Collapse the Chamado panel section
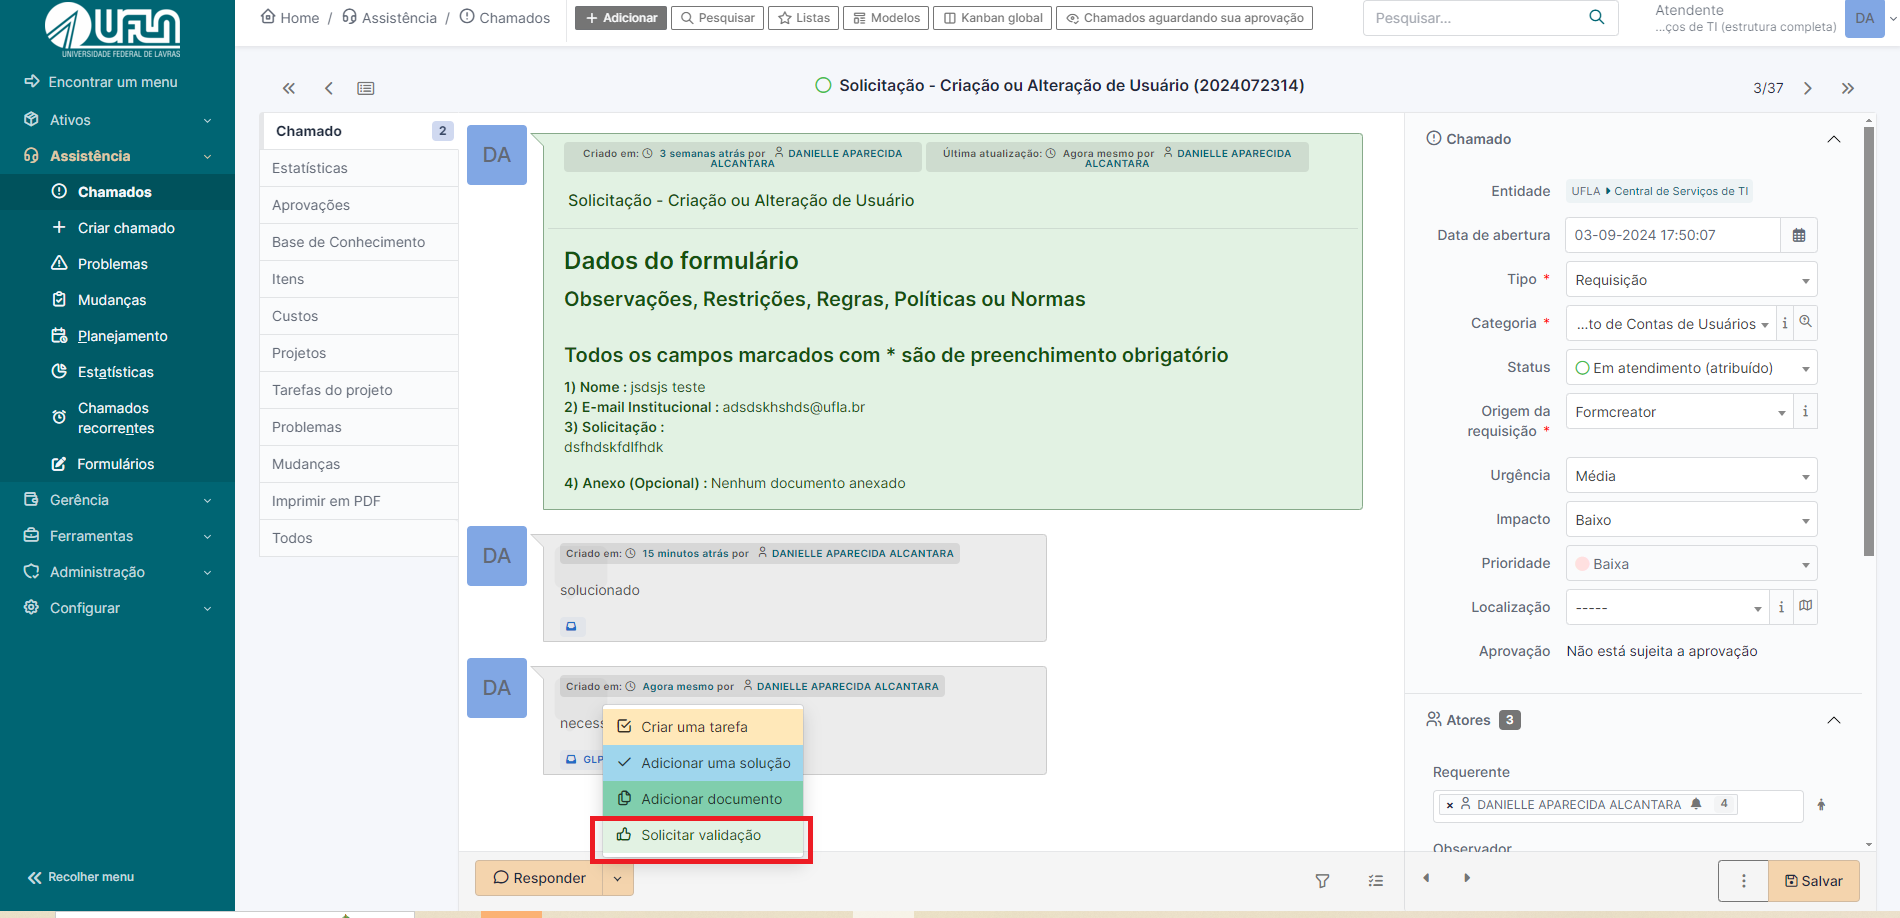Viewport: 1900px width, 918px height. [x=1834, y=139]
